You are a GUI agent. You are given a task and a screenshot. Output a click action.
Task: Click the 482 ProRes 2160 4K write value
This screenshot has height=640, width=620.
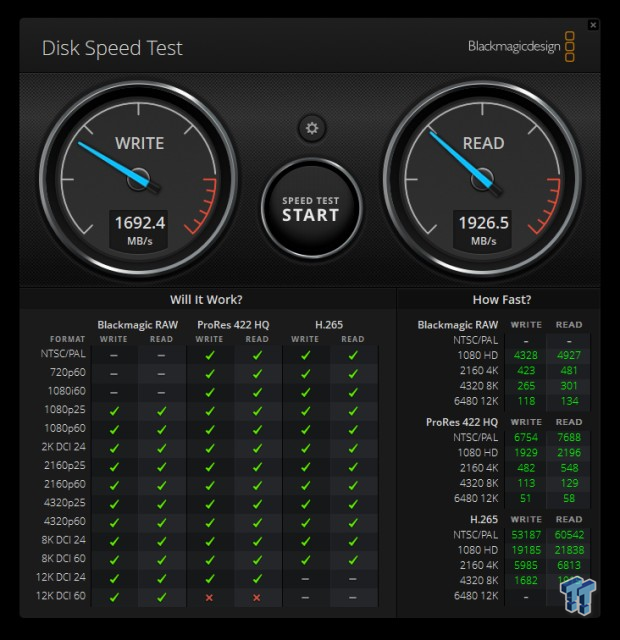tap(526, 468)
